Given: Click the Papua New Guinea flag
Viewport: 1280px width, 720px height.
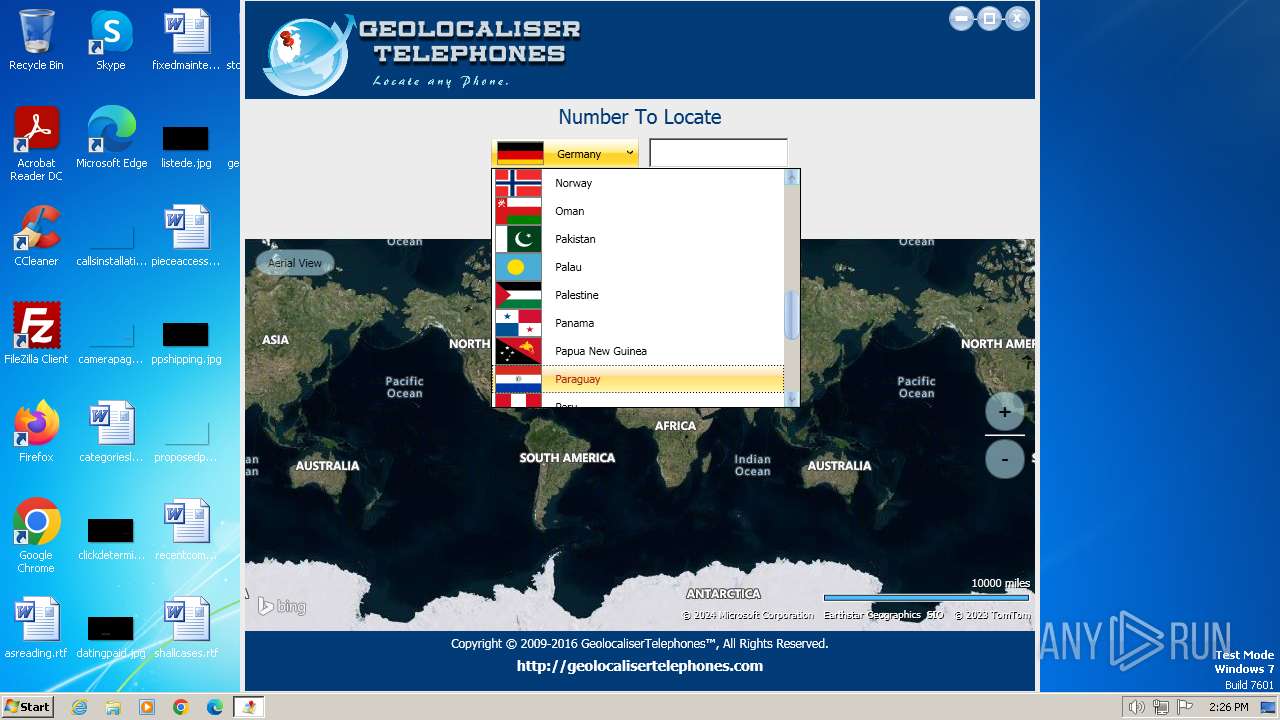Looking at the screenshot, I should pos(518,351).
